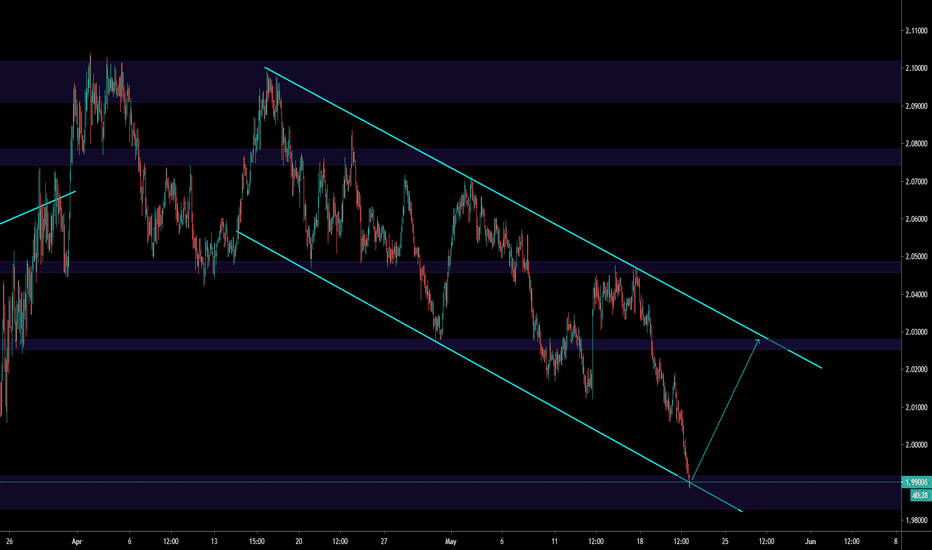932x550 pixels.
Task: Click the 27 date label on time axis
Action: pos(384,541)
